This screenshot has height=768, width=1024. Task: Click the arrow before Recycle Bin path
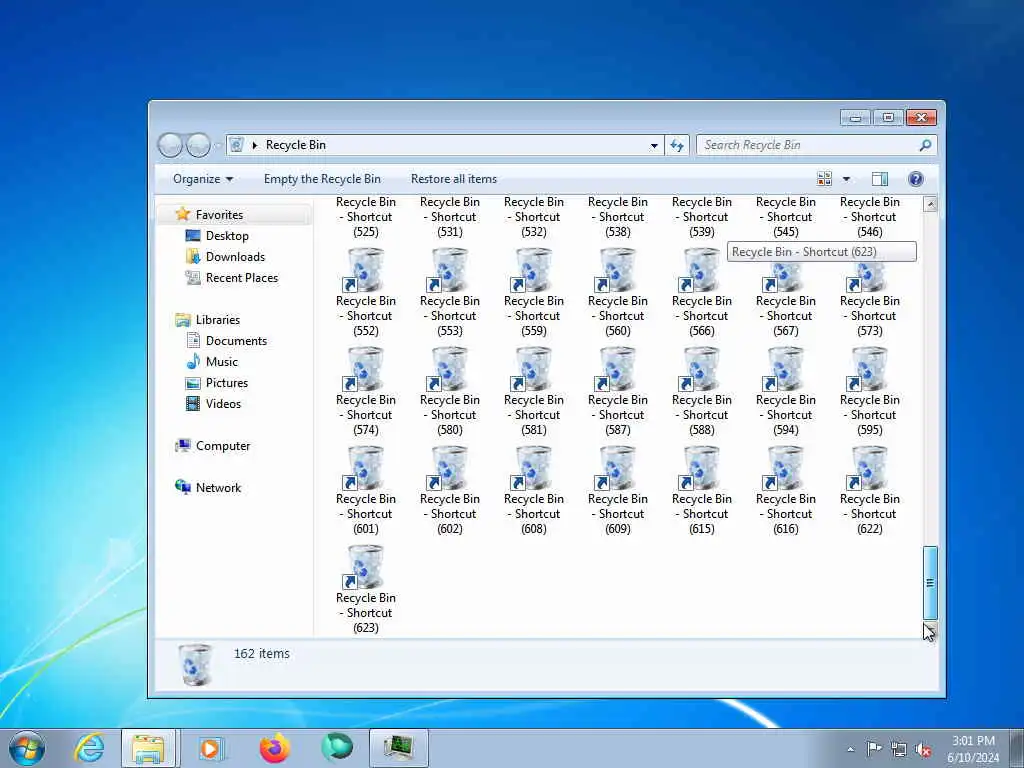255,145
